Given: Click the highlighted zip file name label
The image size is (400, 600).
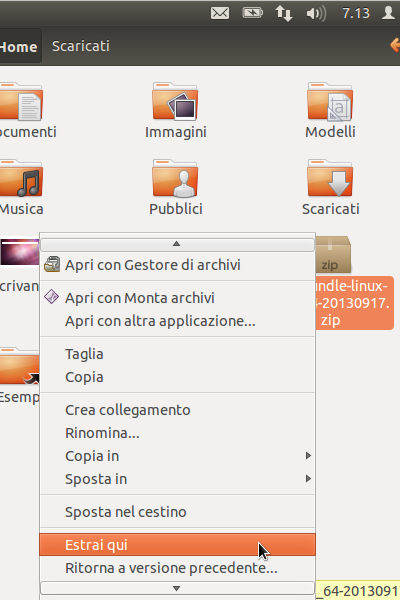Looking at the screenshot, I should tap(354, 303).
